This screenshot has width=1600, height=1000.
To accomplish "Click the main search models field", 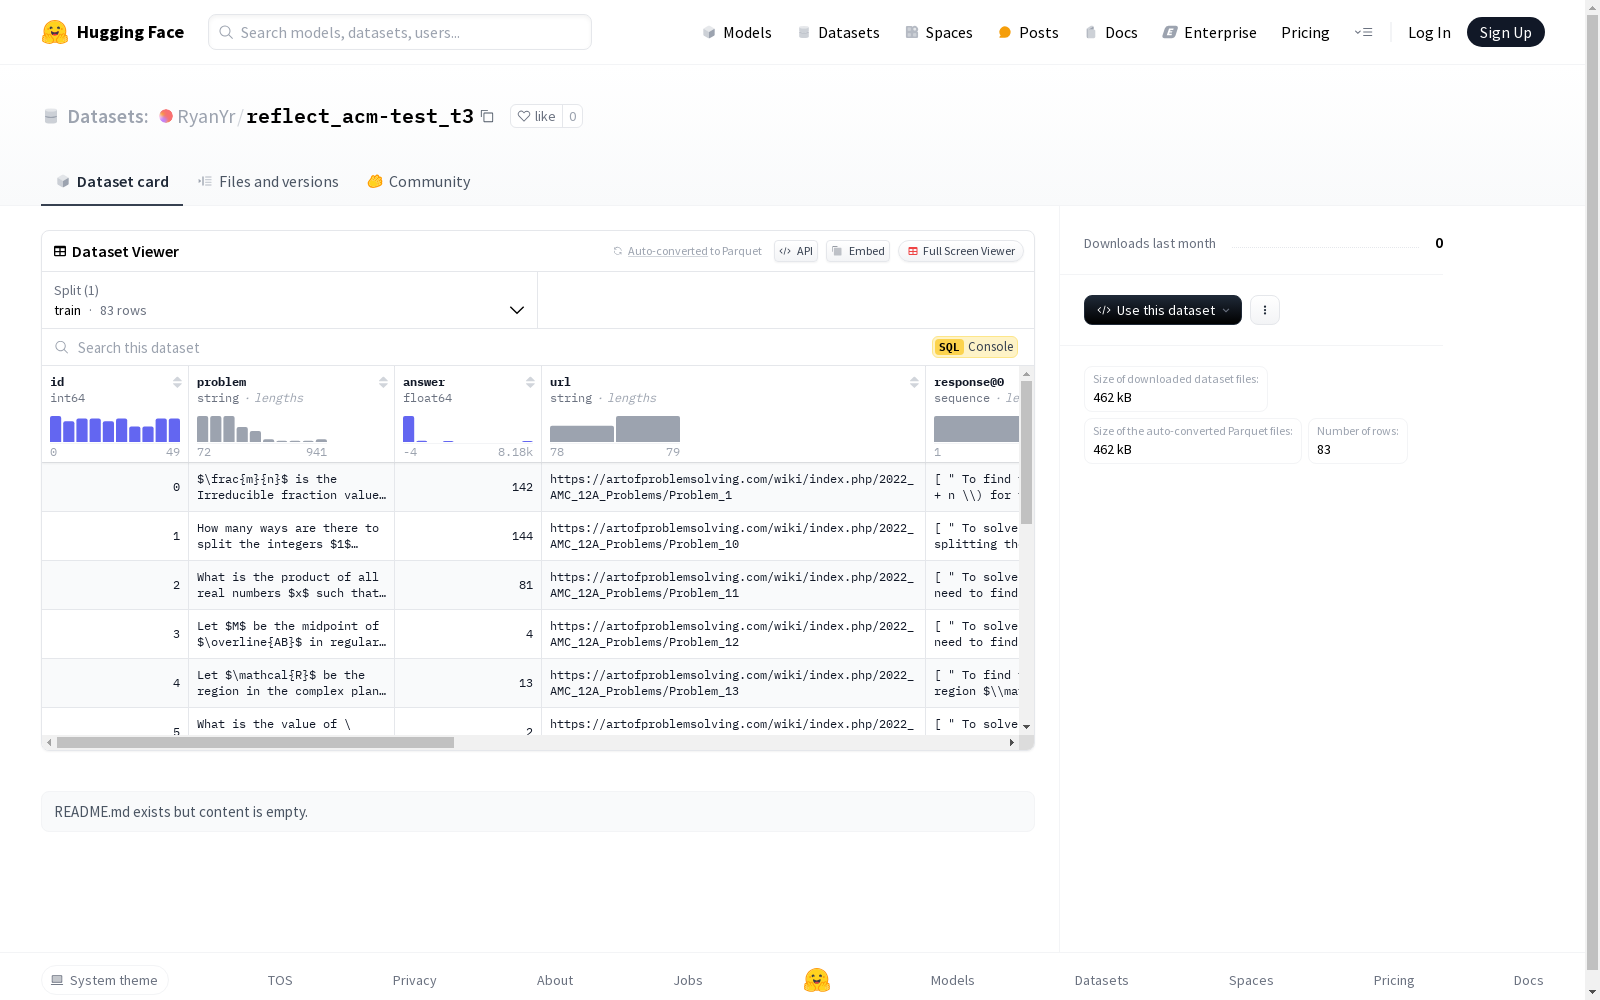I will (x=400, y=32).
